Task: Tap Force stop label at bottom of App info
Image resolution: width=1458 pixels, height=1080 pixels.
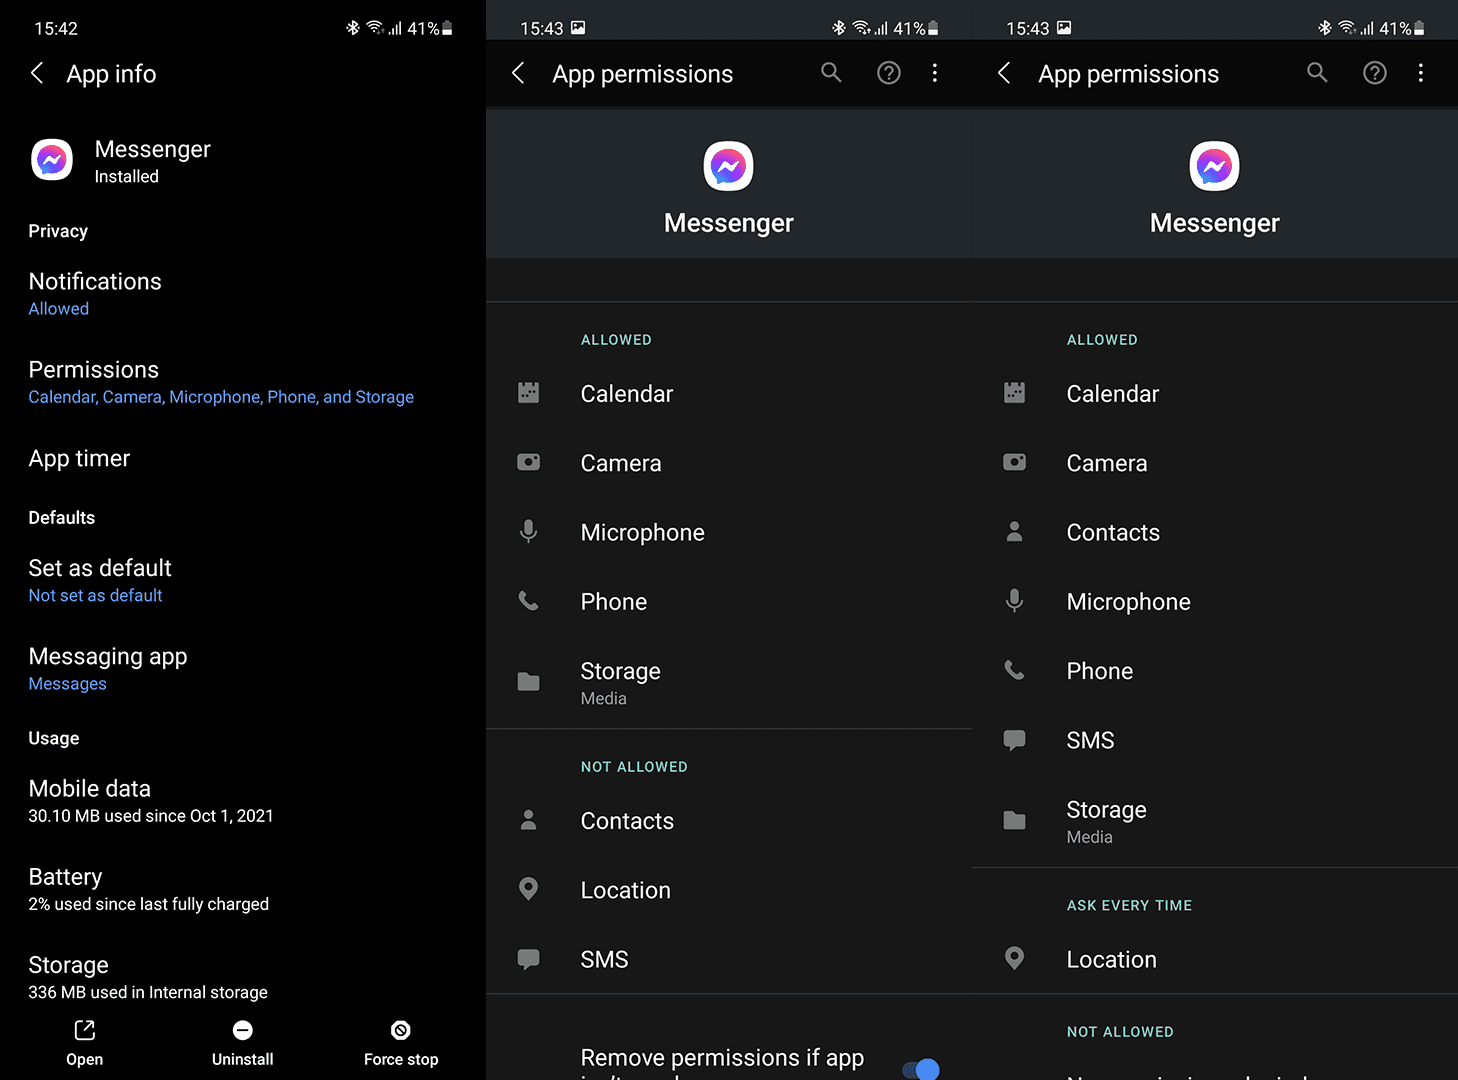Action: coord(401,1059)
